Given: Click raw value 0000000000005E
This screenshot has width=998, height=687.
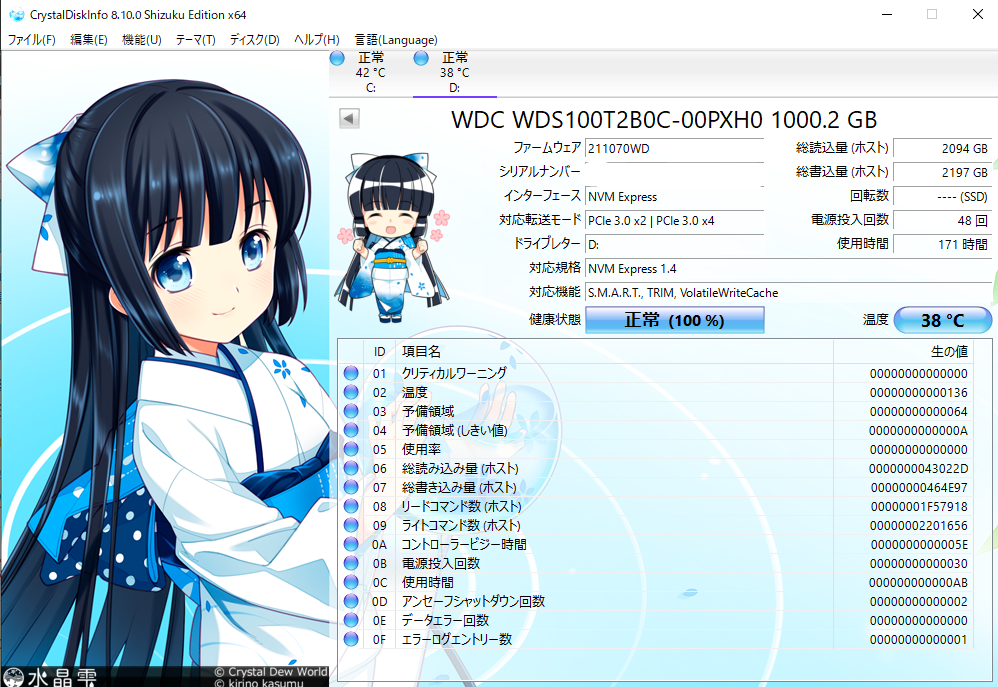Looking at the screenshot, I should (x=918, y=545).
